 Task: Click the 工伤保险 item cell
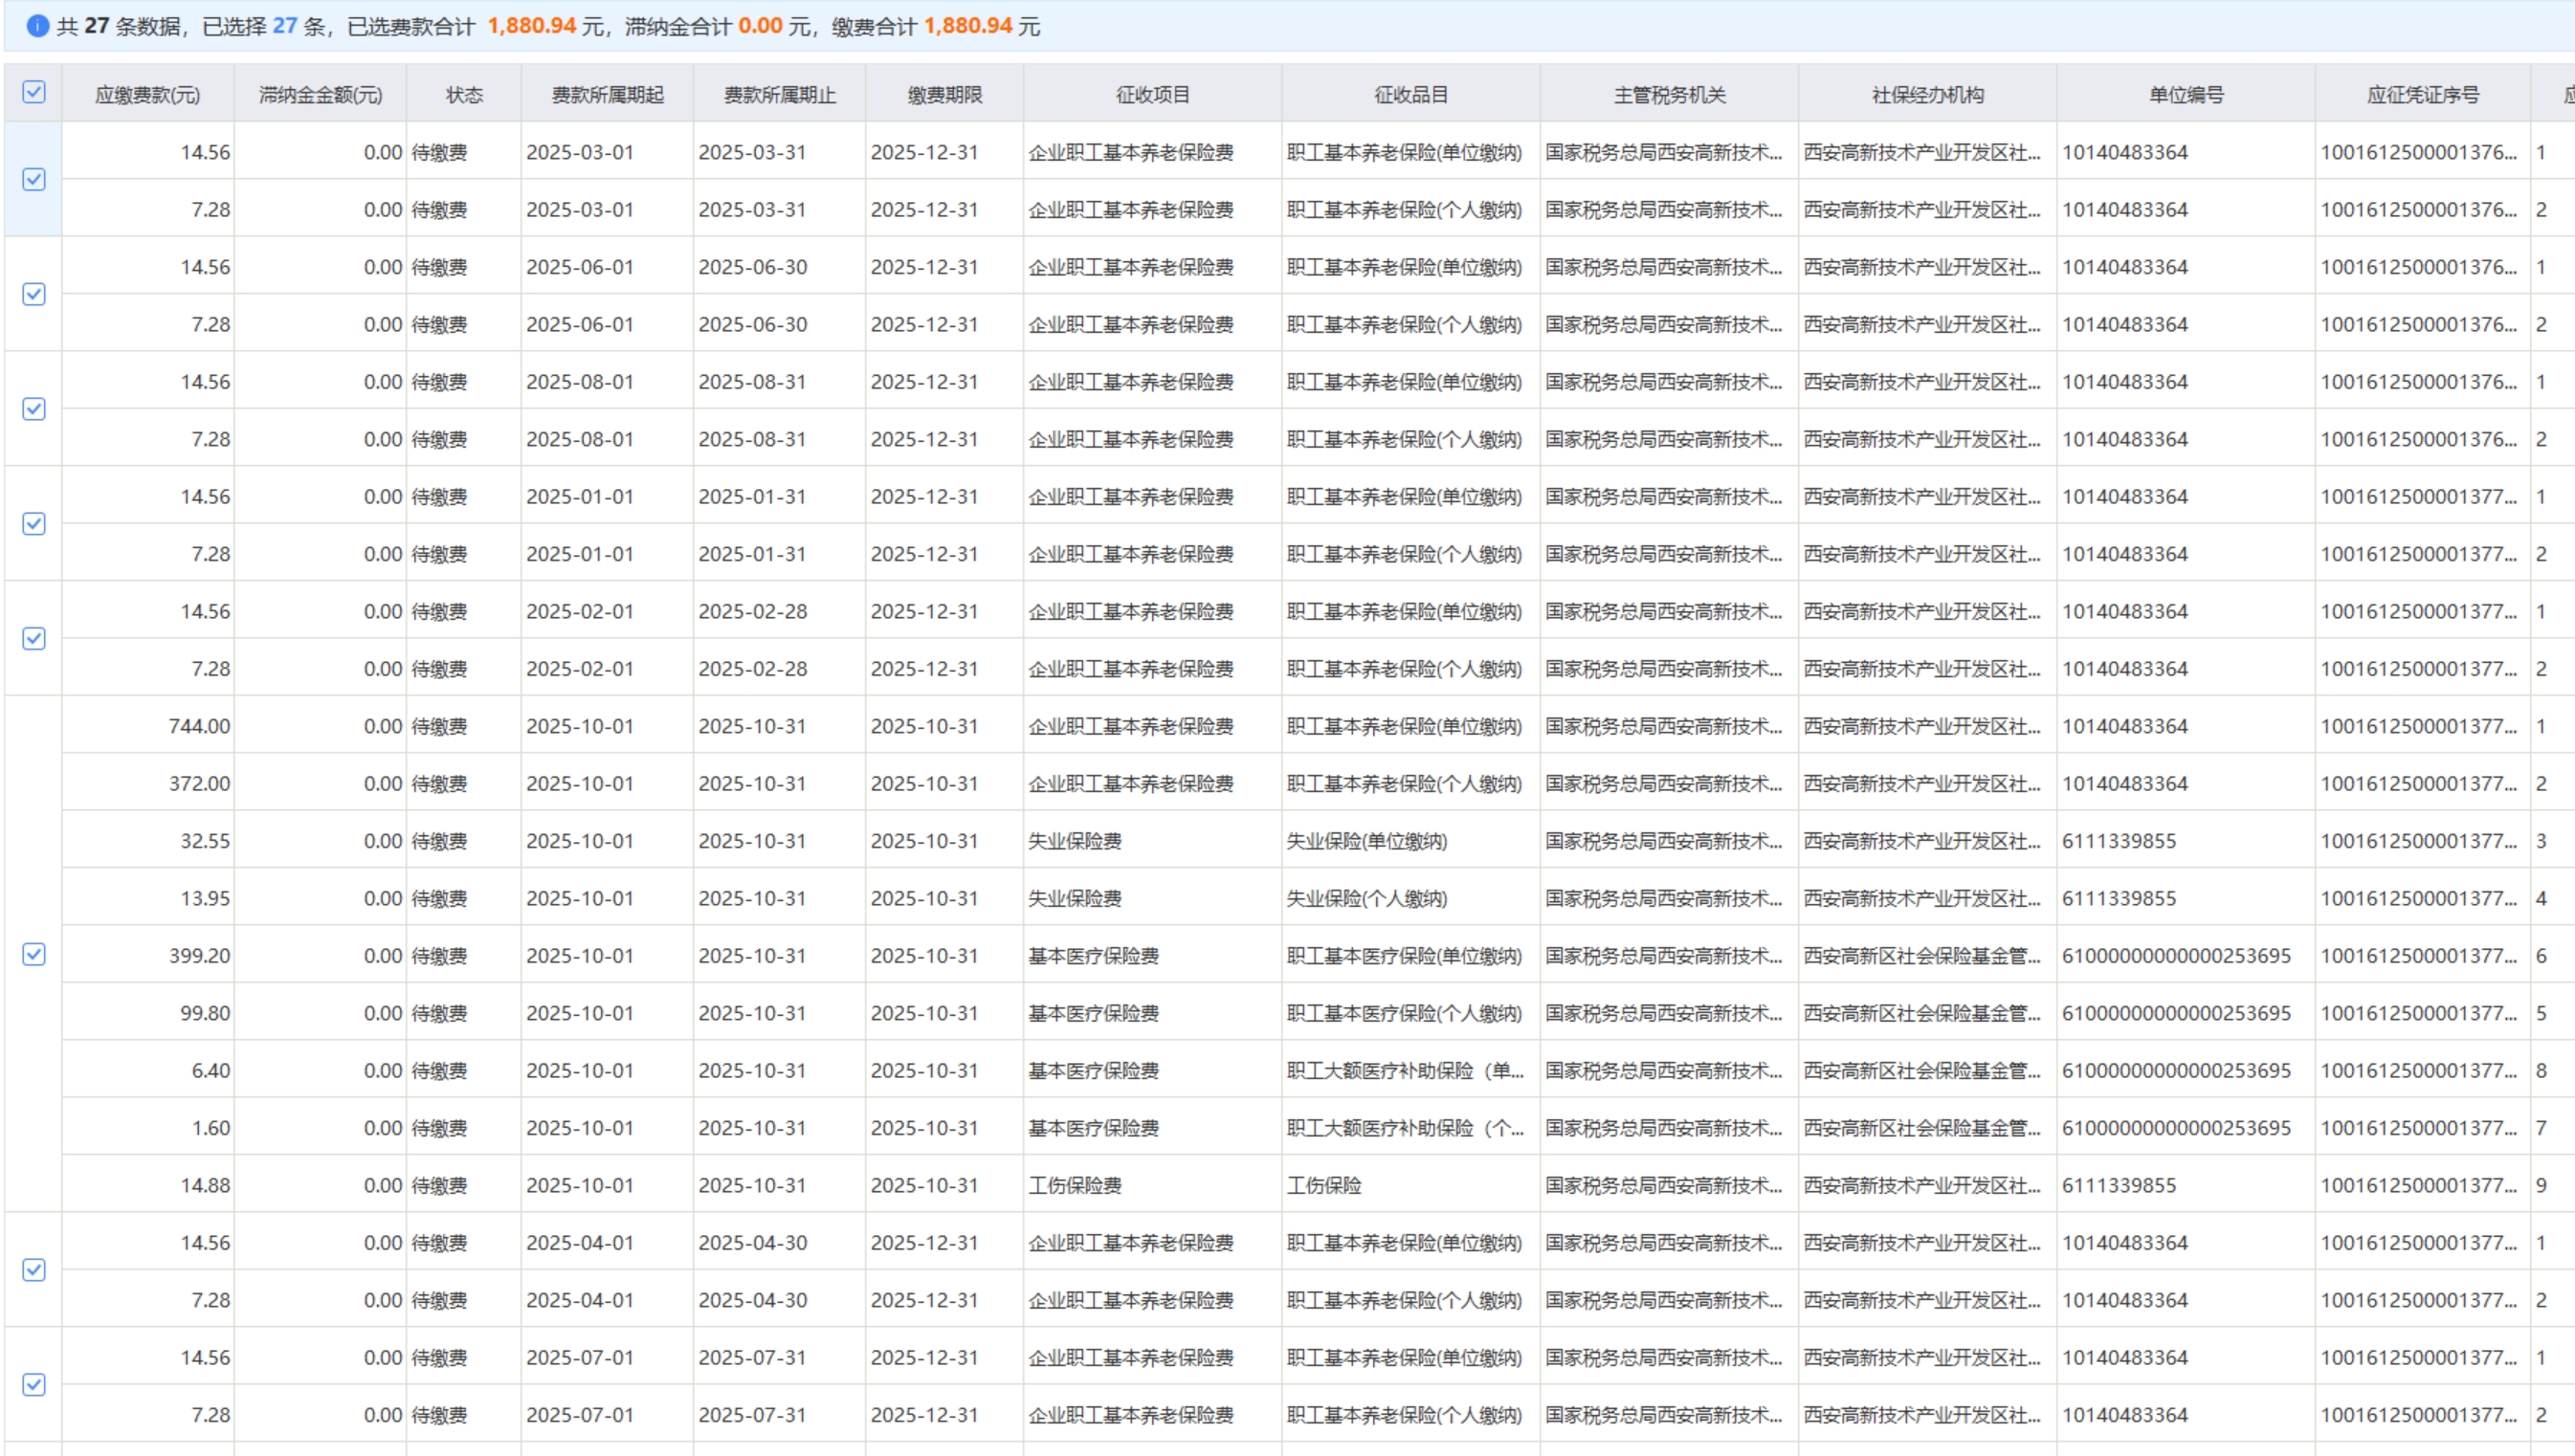1324,1185
